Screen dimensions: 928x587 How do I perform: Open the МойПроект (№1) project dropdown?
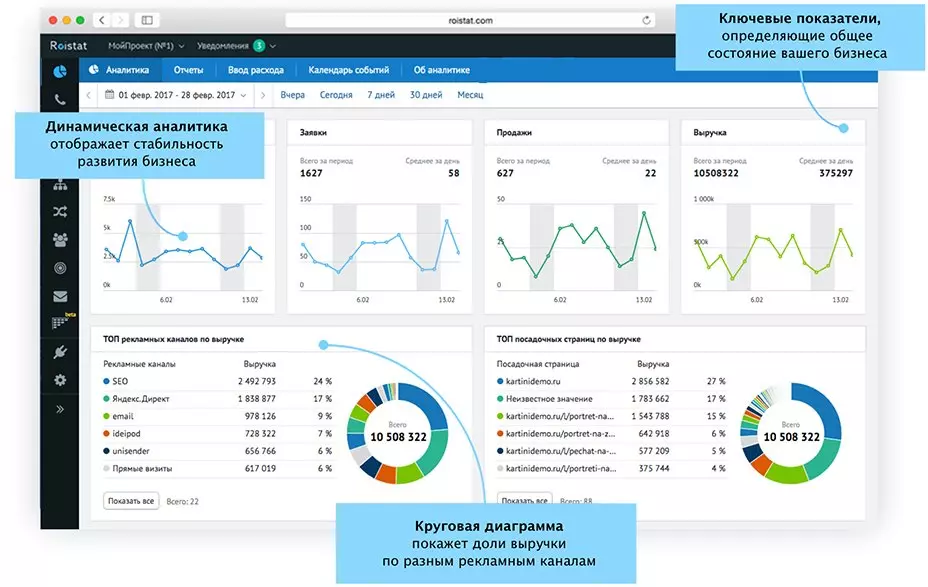point(146,46)
